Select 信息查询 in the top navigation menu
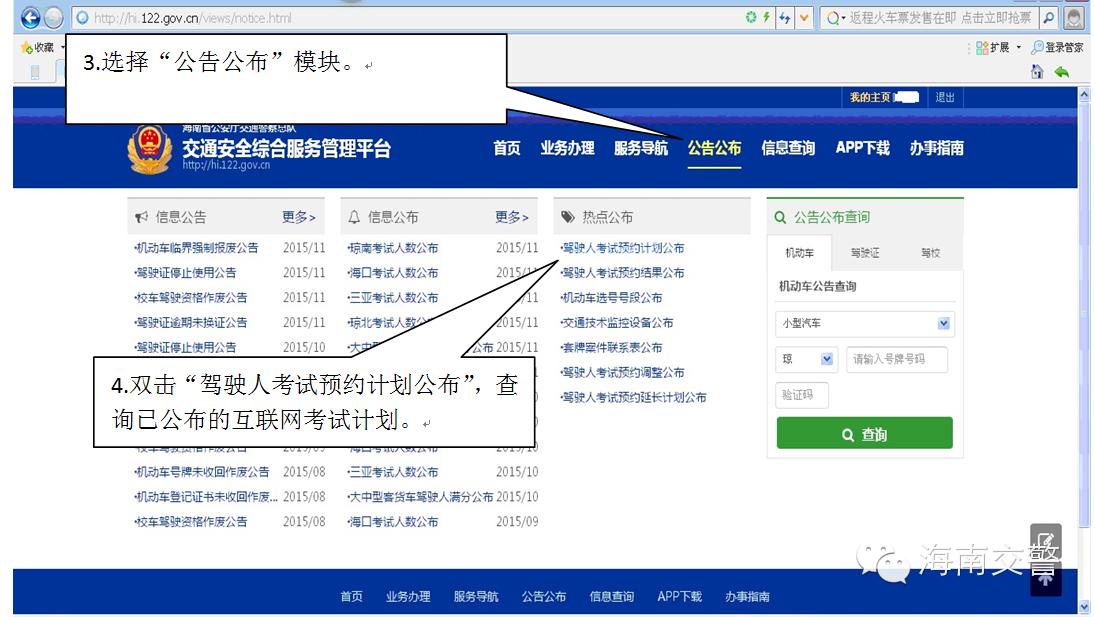Viewport: 1095px width, 617px height. [x=790, y=148]
